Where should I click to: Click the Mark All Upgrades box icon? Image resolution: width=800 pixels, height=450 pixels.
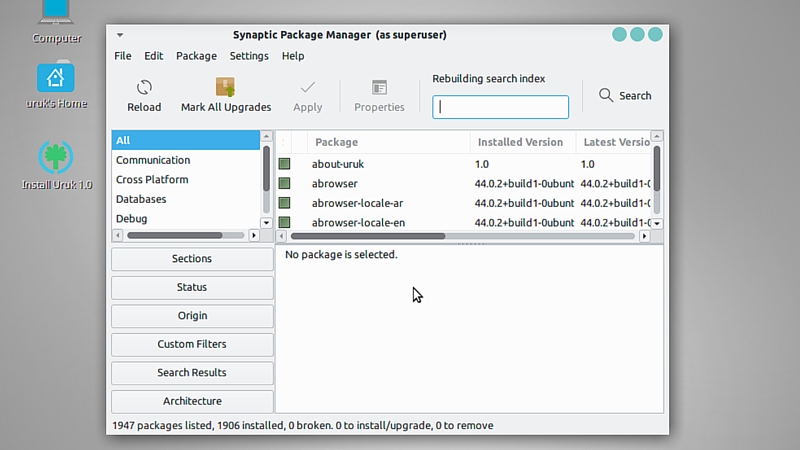click(225, 87)
